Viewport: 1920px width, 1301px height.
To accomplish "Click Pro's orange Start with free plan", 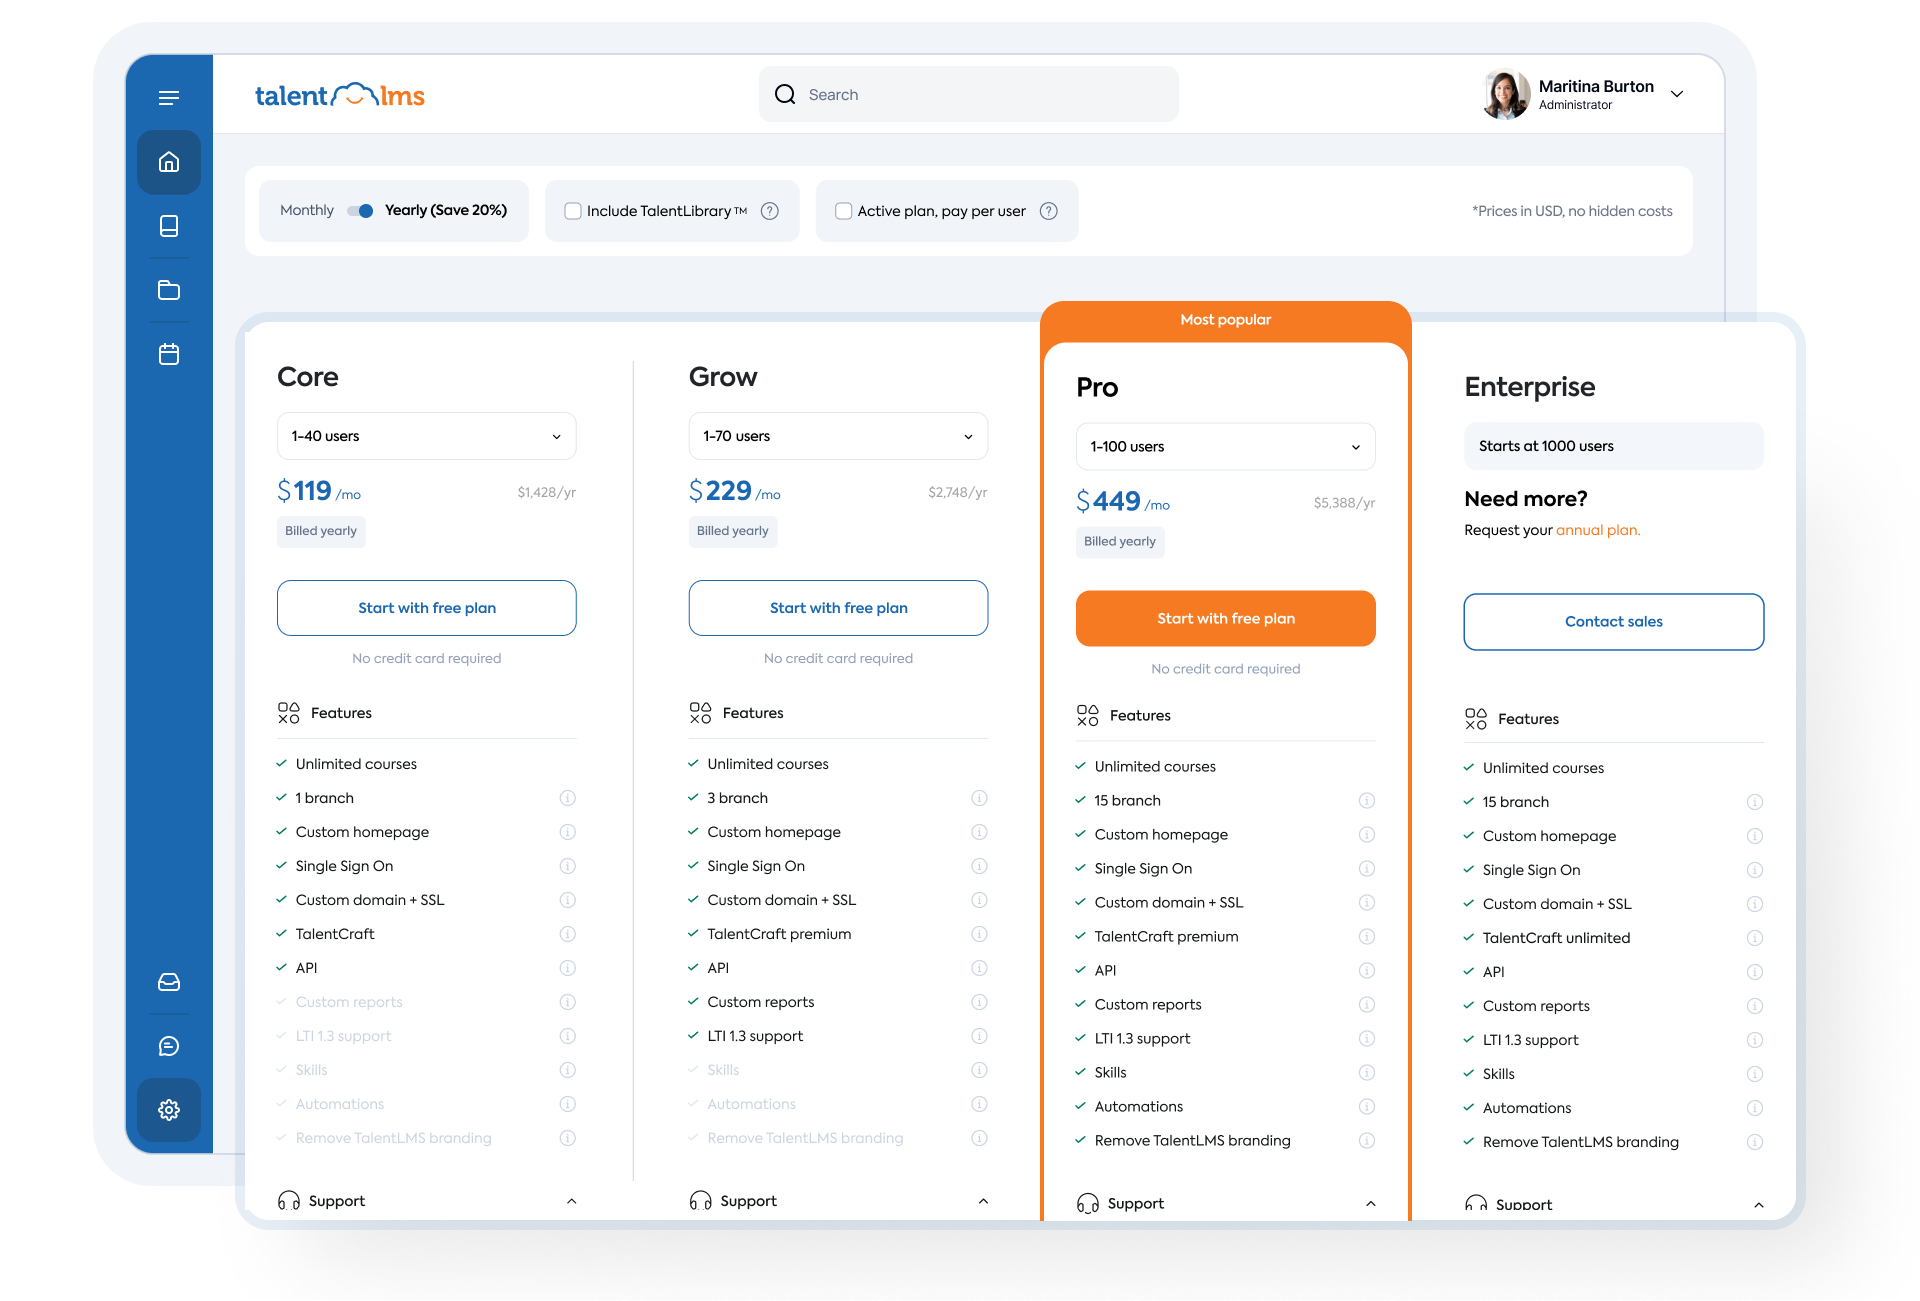I will point(1225,619).
